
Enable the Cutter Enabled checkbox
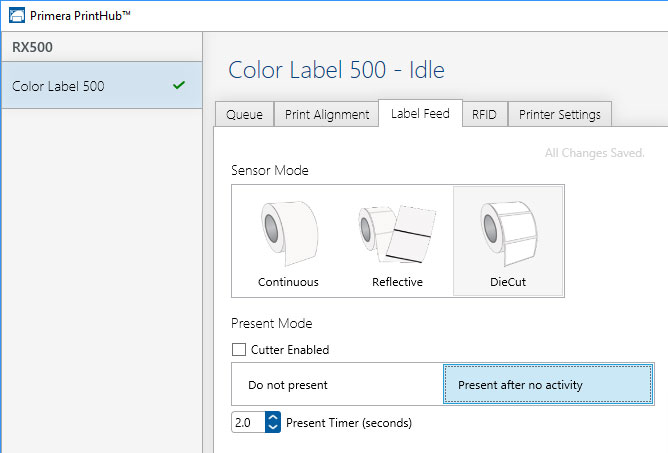239,349
